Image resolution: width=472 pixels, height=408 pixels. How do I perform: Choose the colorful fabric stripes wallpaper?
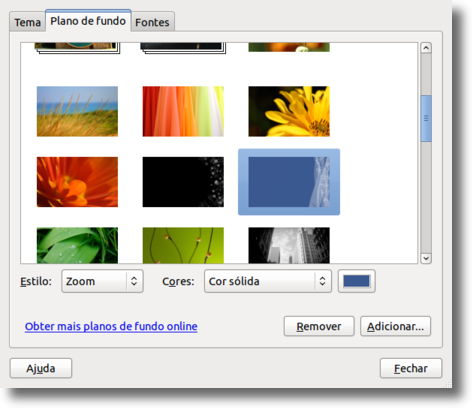tap(183, 111)
